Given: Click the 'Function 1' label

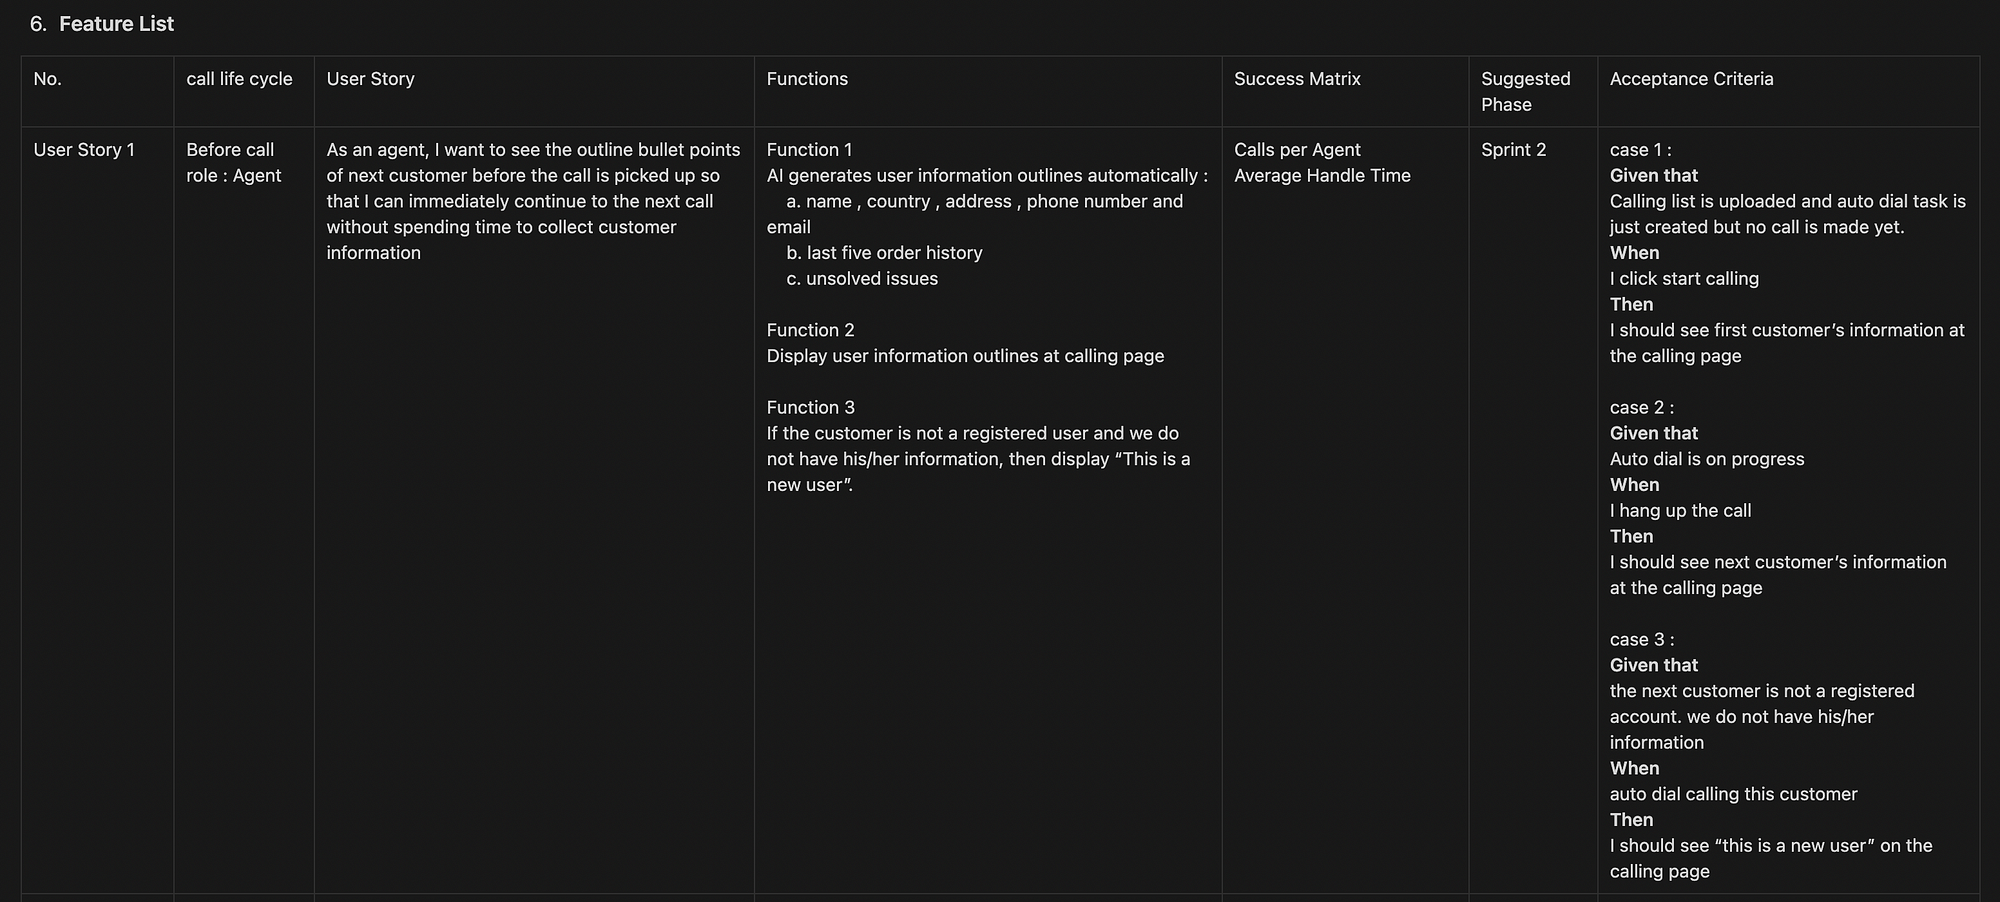Looking at the screenshot, I should coord(809,150).
